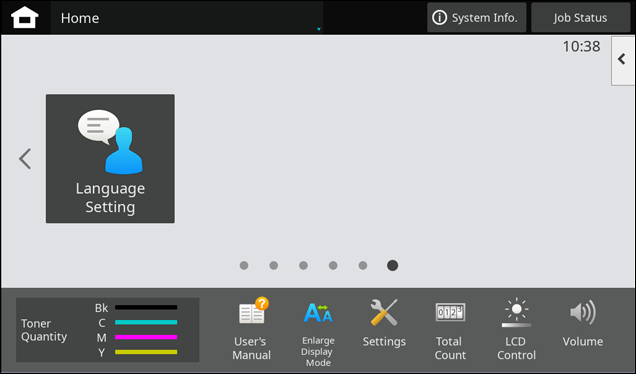Open the User's Manual
Viewport: 636px width, 374px height.
pyautogui.click(x=251, y=329)
